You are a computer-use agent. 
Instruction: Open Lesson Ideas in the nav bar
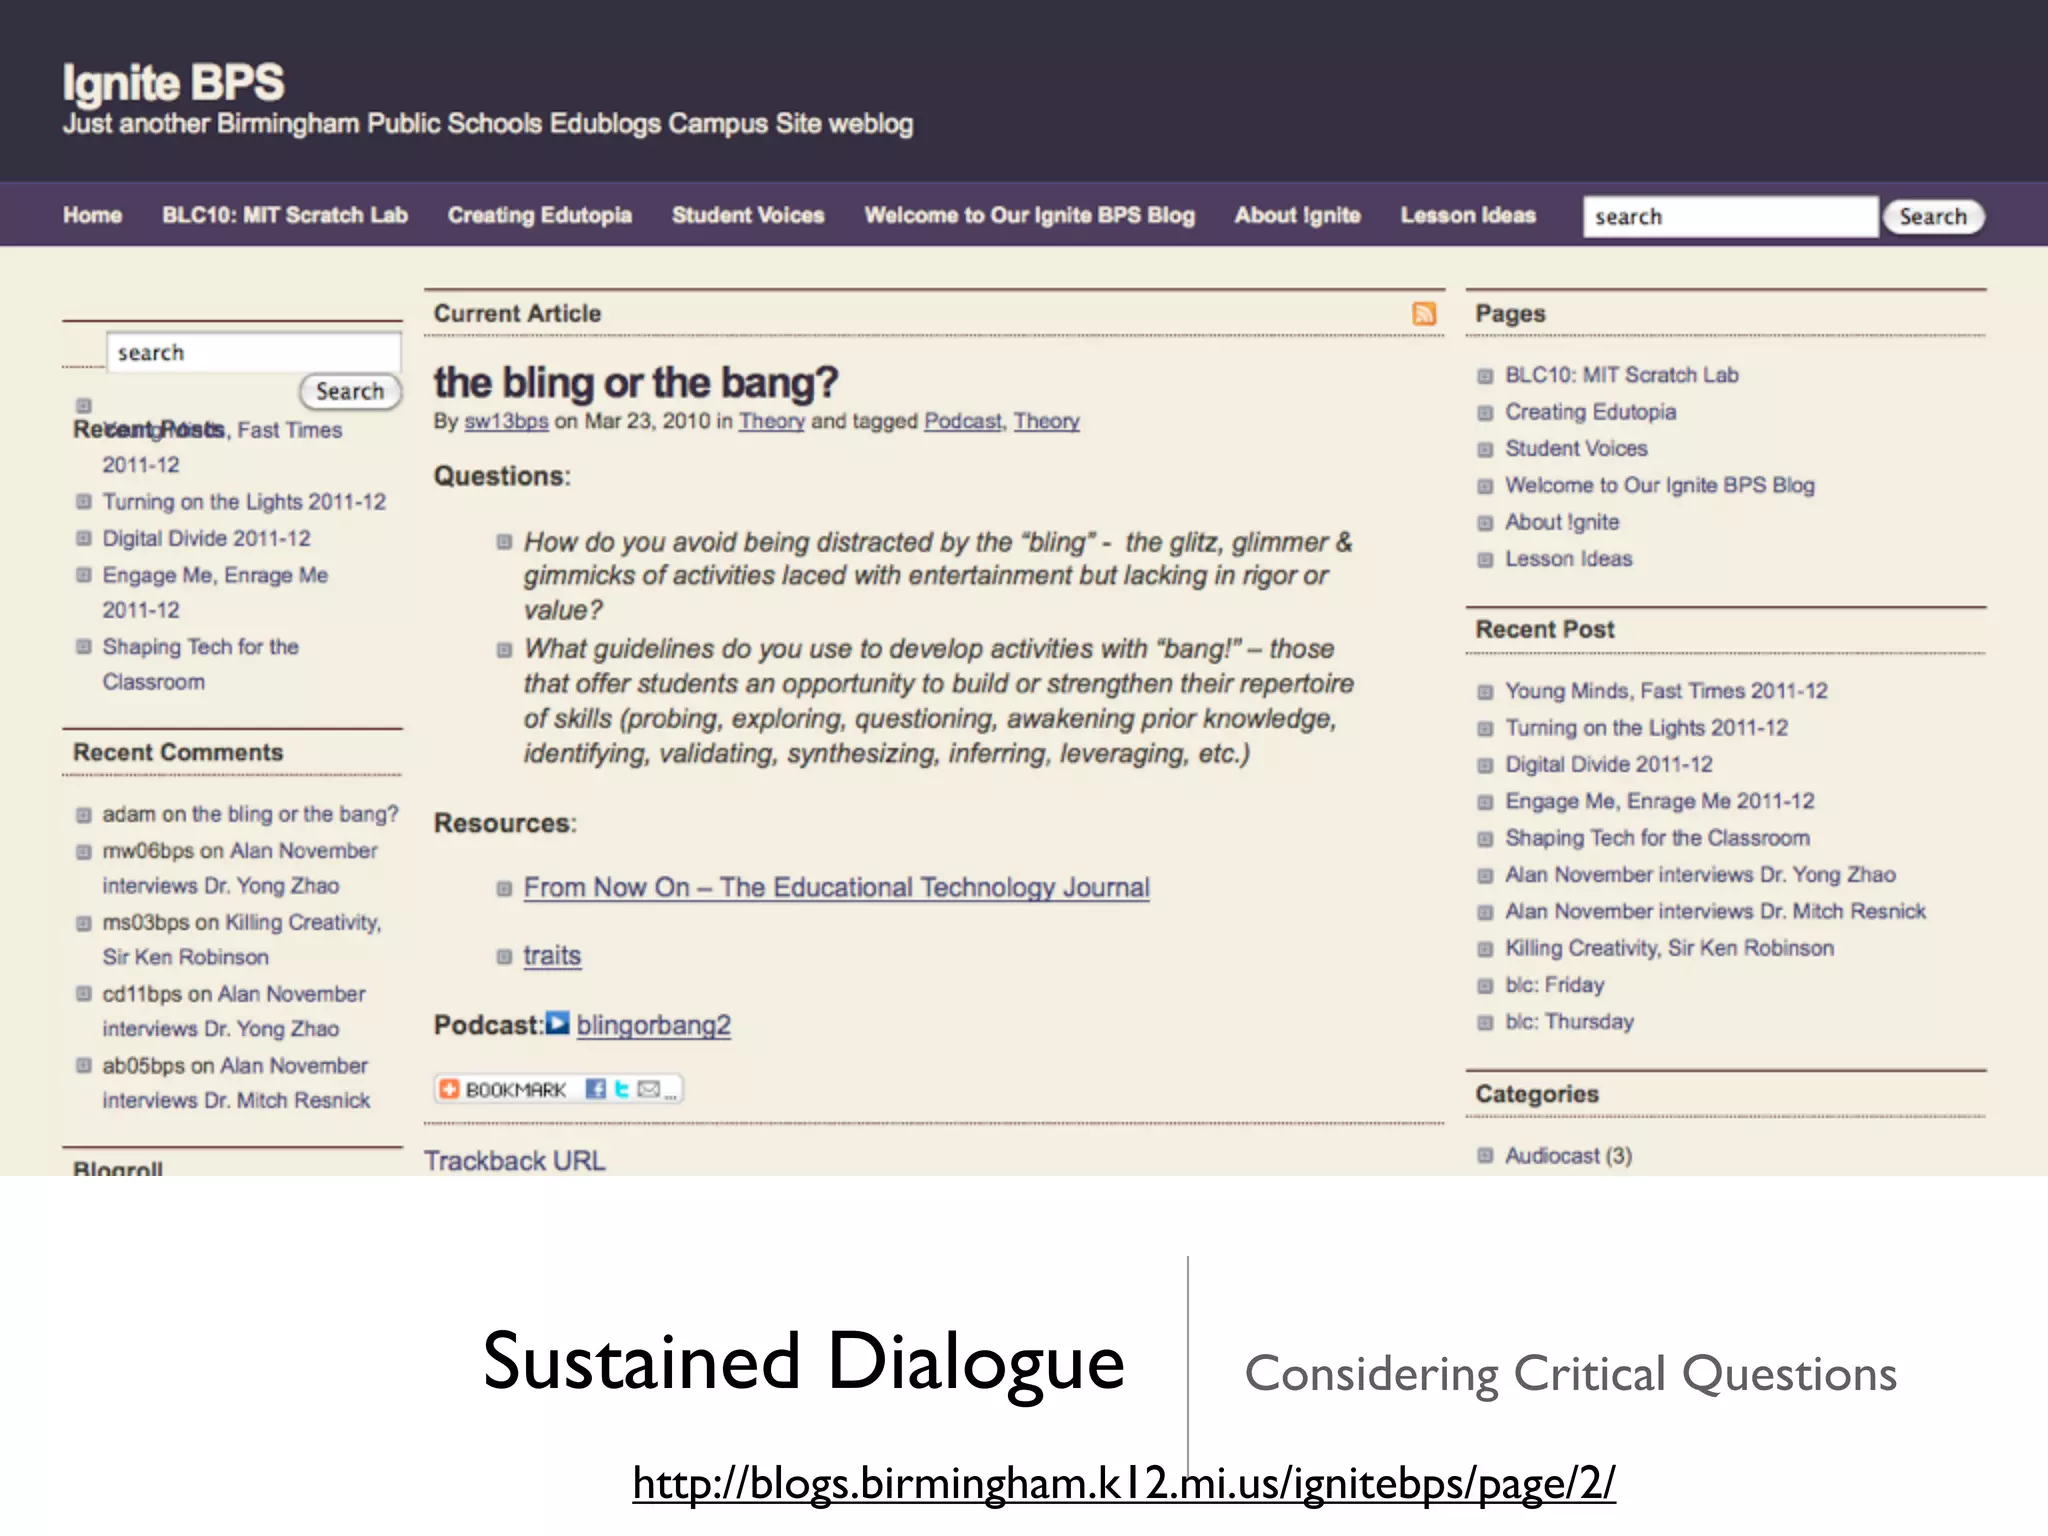[x=1468, y=215]
